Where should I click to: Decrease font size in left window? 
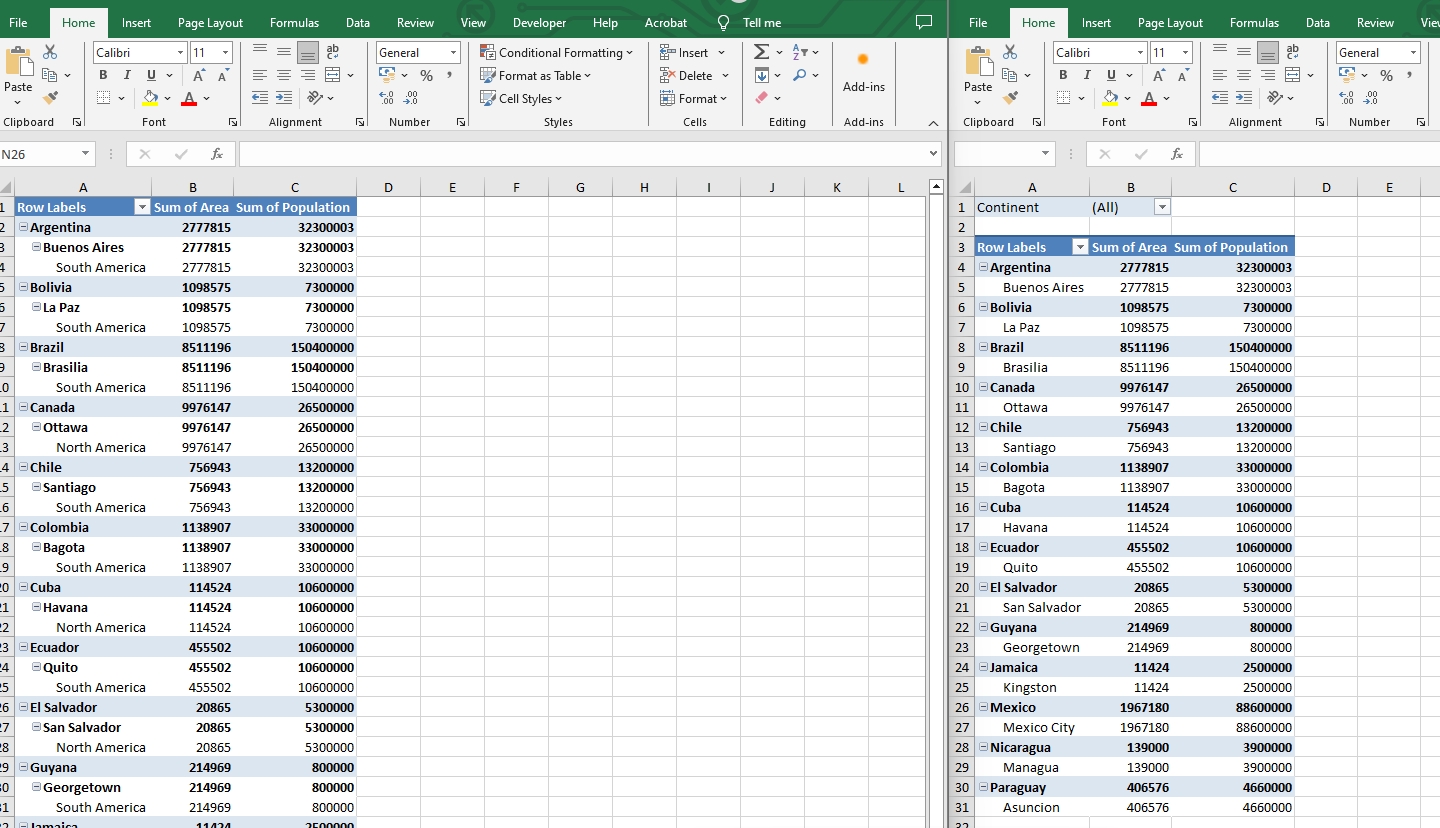[x=222, y=75]
